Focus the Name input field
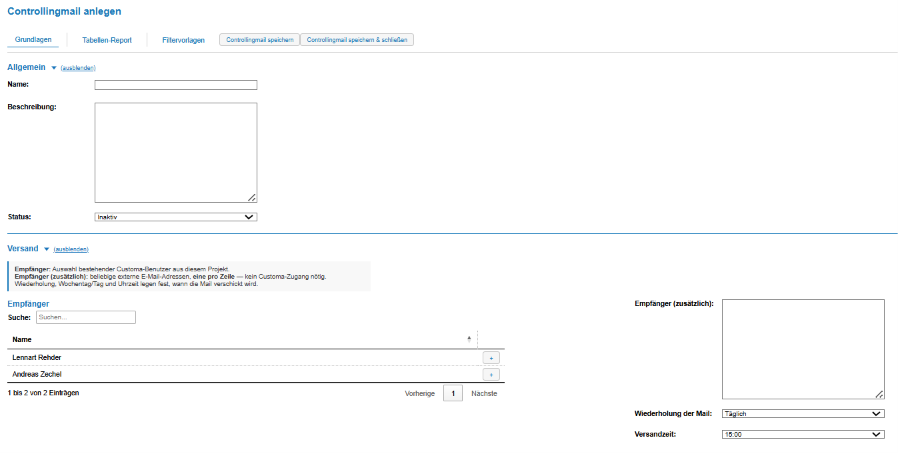The image size is (898, 453). coord(176,85)
